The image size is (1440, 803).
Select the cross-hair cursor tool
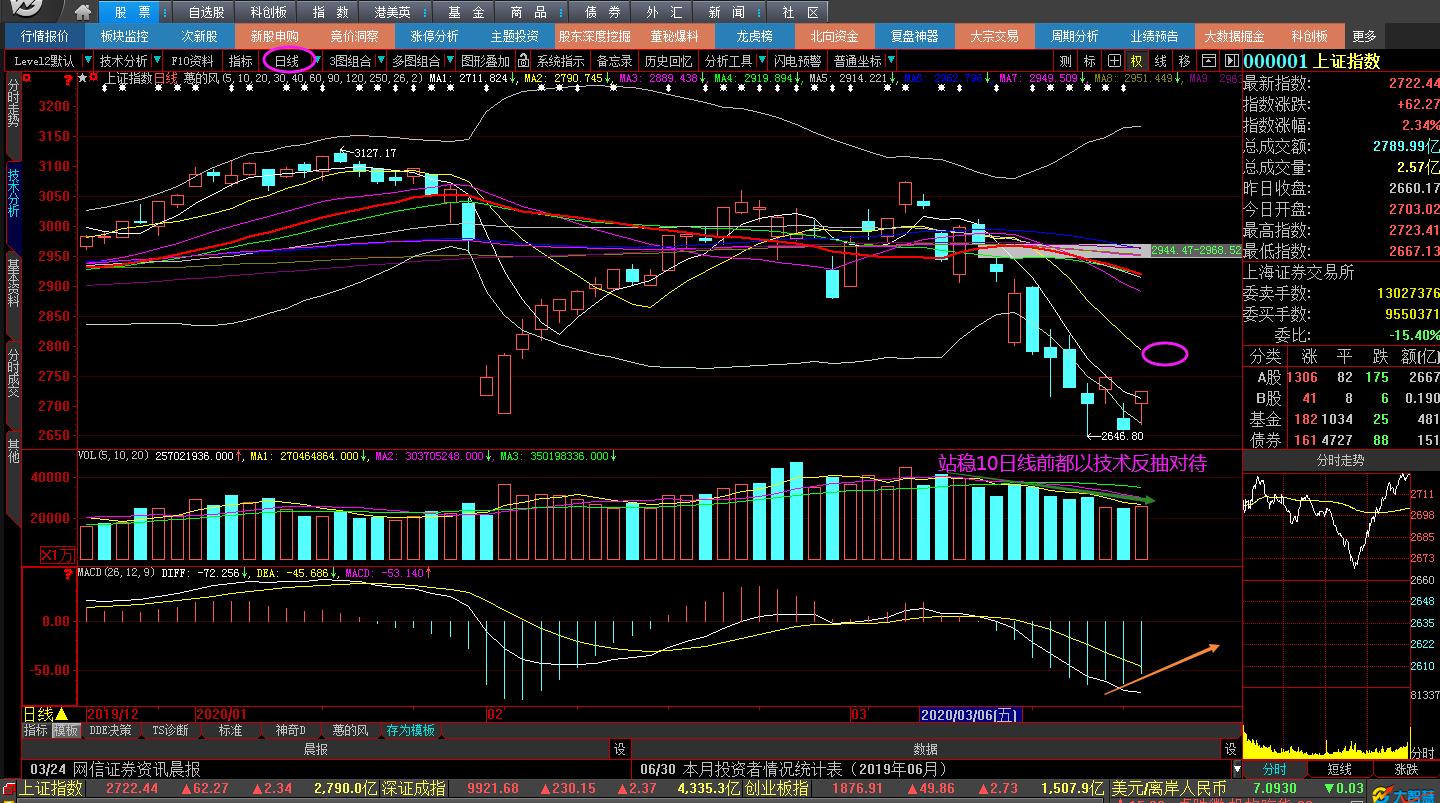[1115, 61]
